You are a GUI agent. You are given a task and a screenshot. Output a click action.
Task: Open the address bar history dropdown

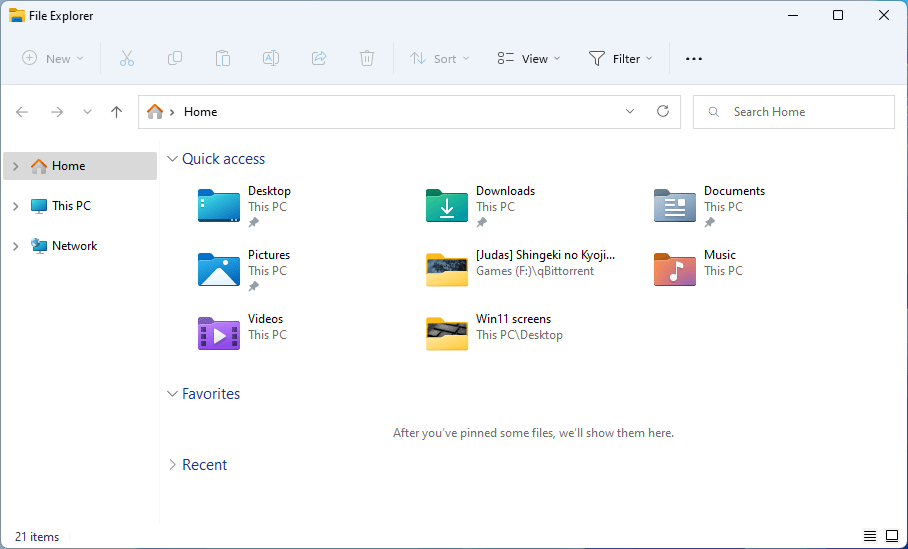pyautogui.click(x=630, y=111)
